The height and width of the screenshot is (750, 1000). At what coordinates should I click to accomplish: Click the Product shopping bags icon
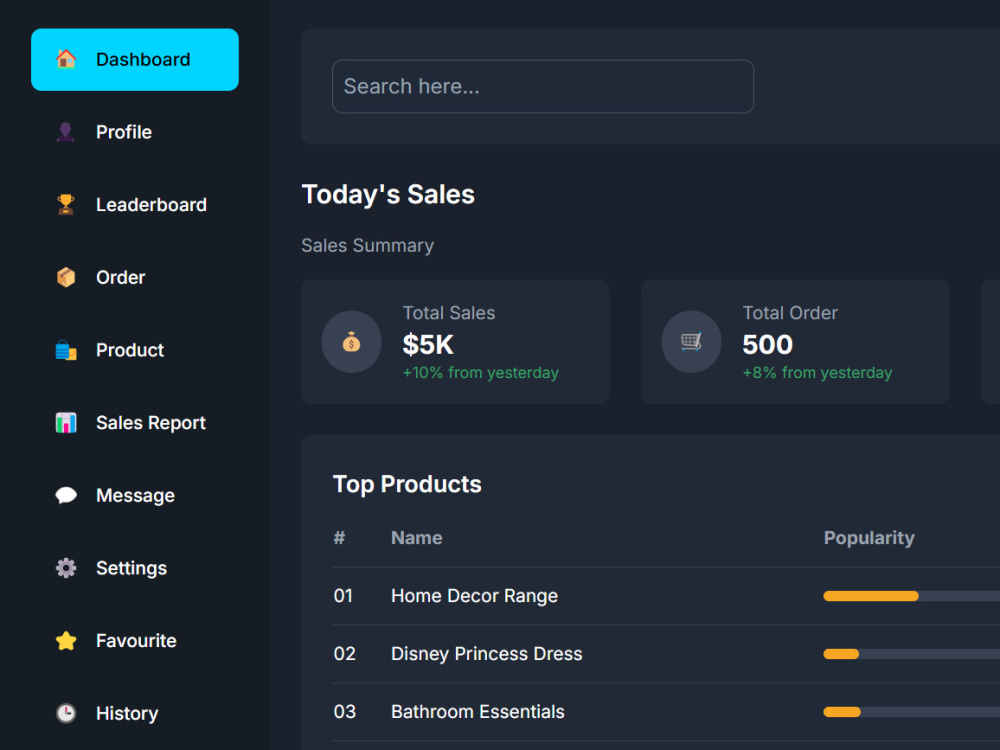pyautogui.click(x=66, y=350)
